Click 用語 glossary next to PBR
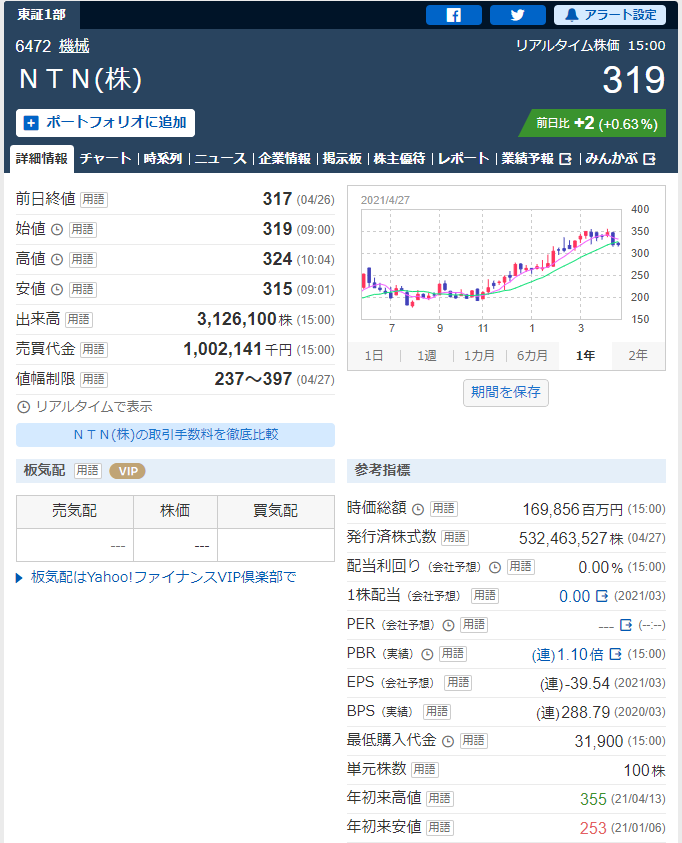682x843 pixels. click(453, 654)
